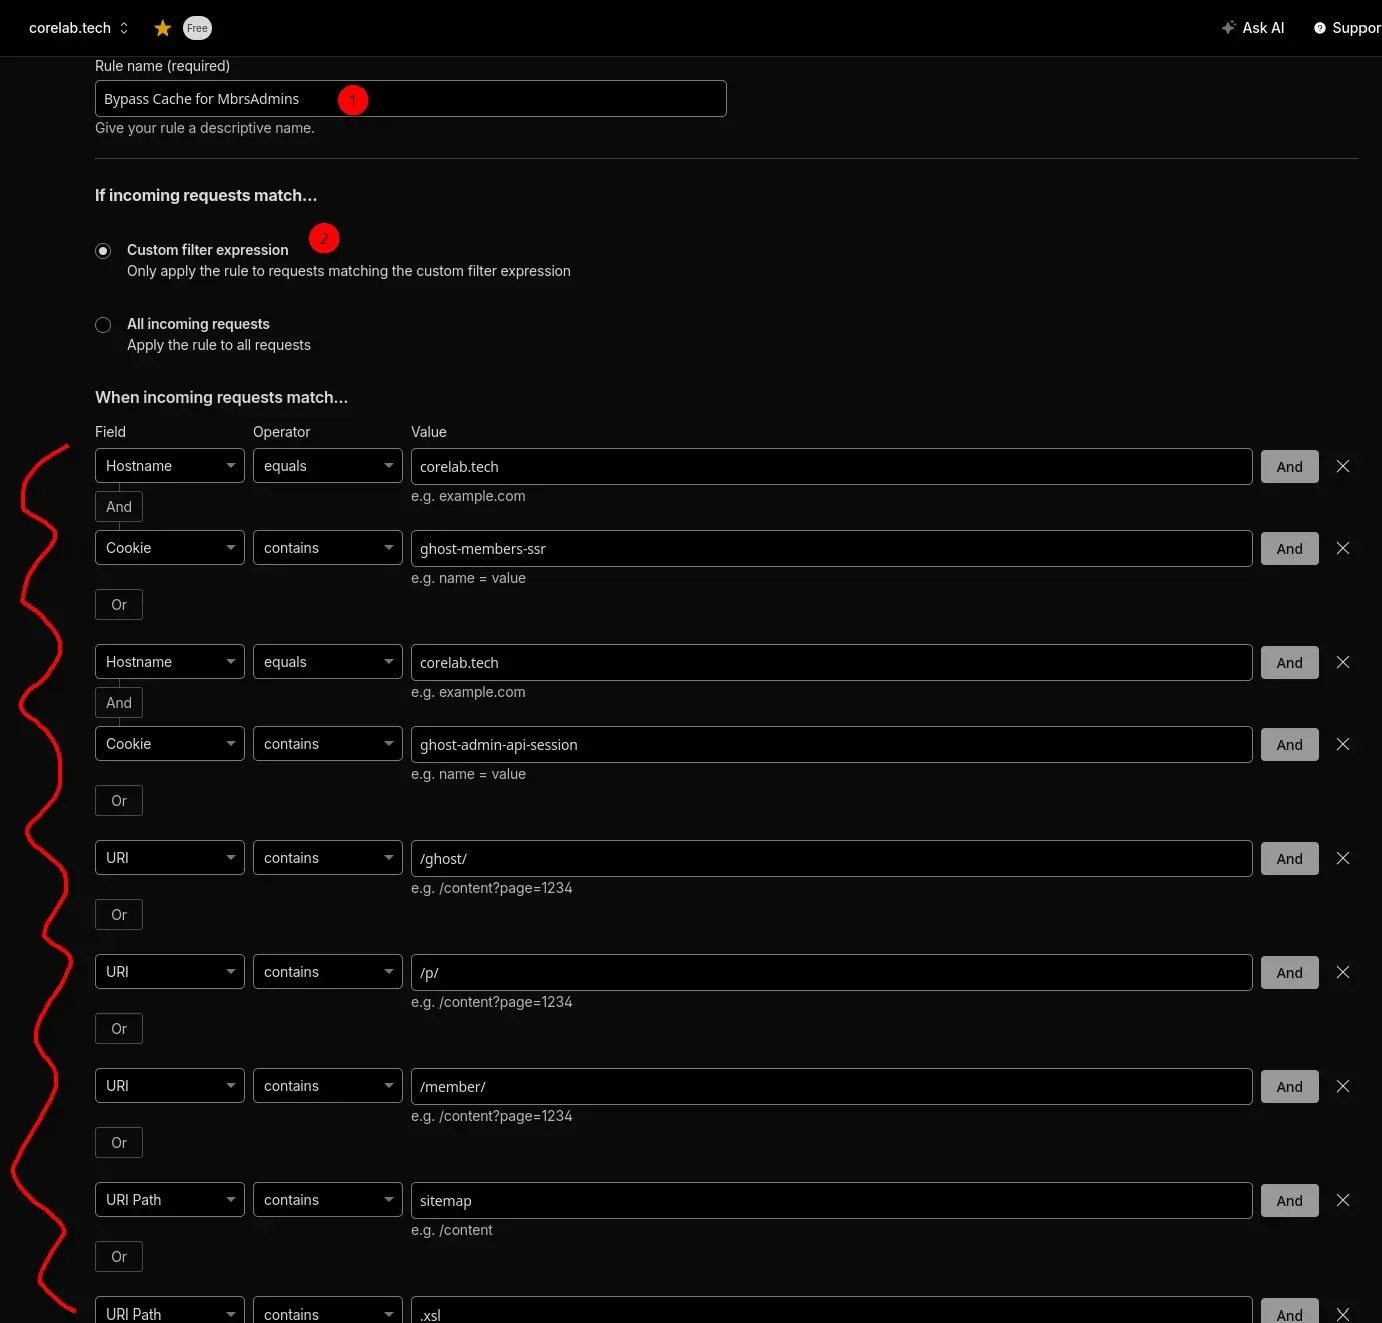Remove the second Hostname corelab.tech row
Viewport: 1382px width, 1323px height.
click(1343, 662)
